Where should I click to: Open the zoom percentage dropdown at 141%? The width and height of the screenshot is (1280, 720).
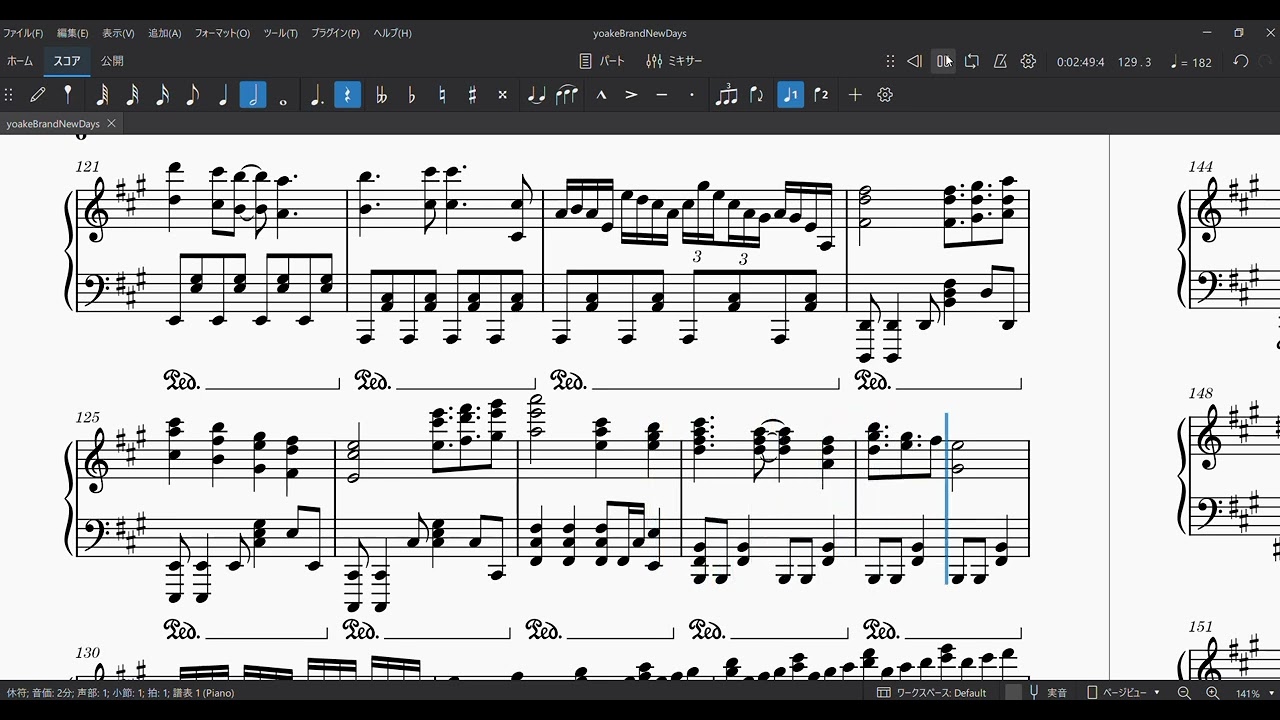(x=1252, y=693)
